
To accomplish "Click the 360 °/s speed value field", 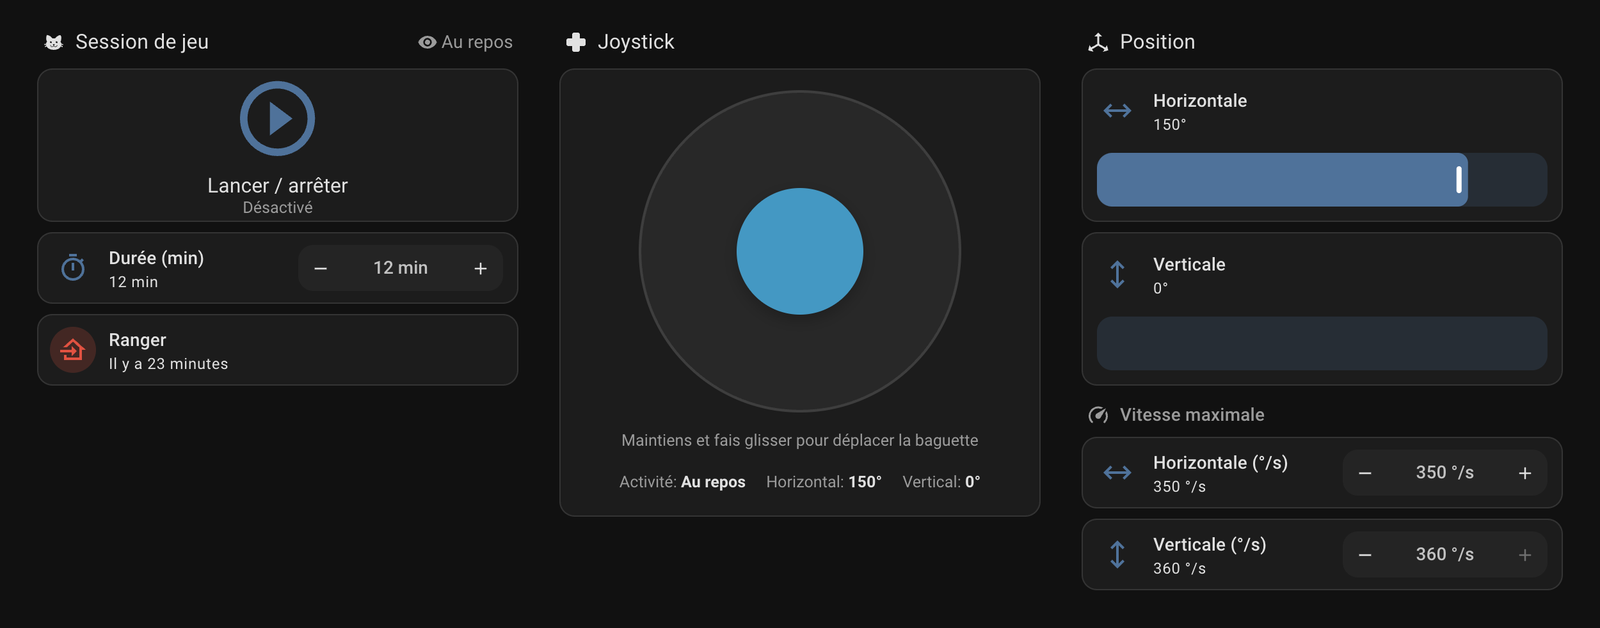I will click(1445, 555).
